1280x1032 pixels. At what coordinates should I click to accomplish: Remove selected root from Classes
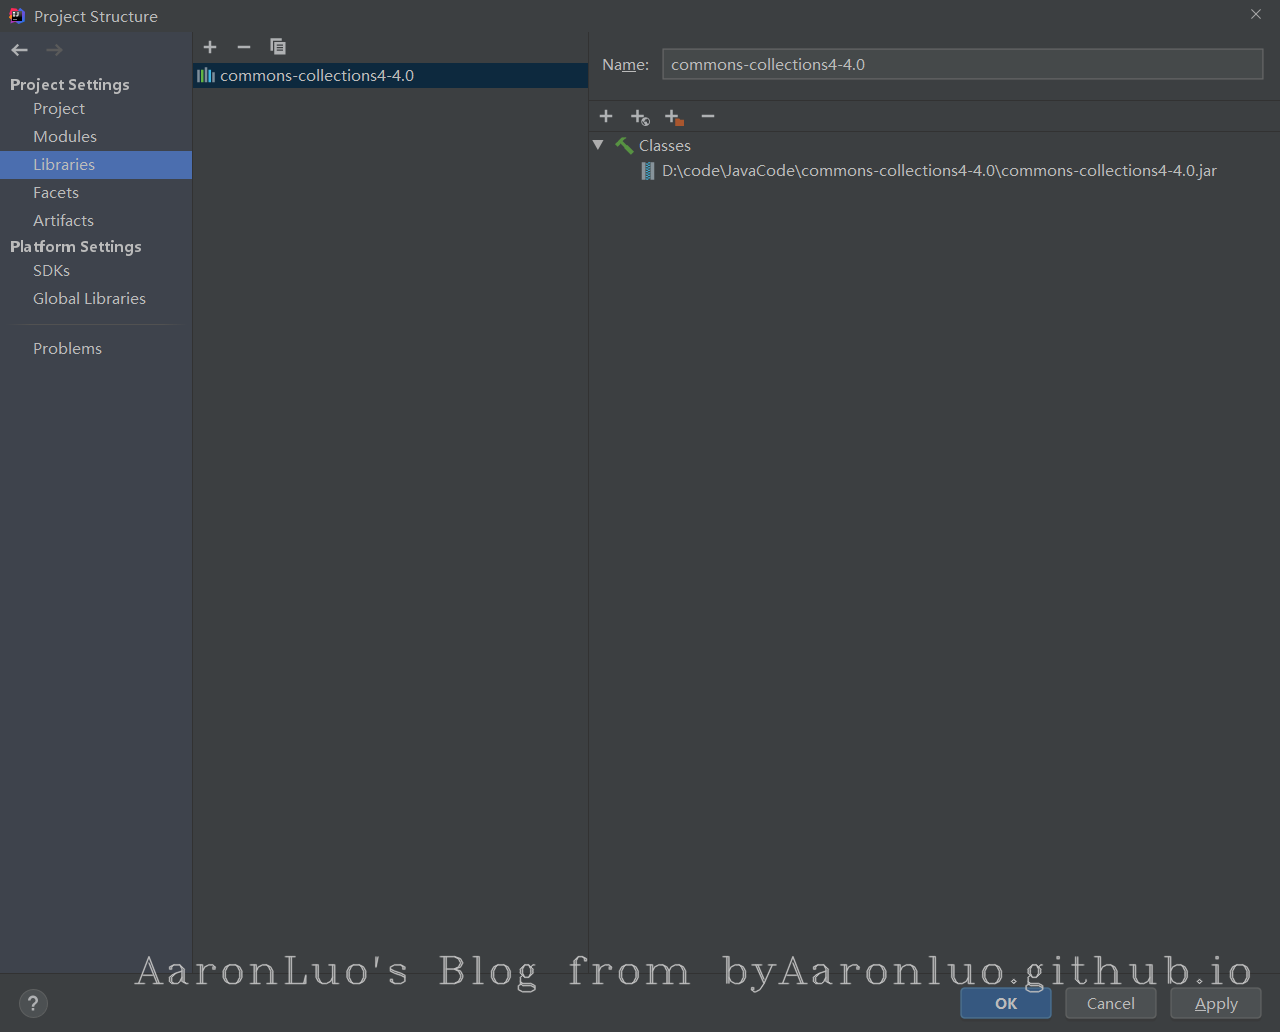click(708, 117)
